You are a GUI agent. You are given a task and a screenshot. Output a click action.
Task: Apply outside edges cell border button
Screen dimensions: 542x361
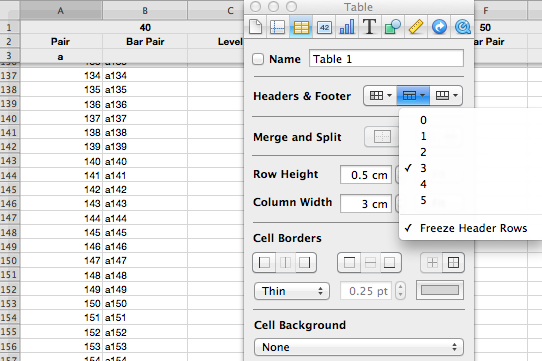point(453,263)
